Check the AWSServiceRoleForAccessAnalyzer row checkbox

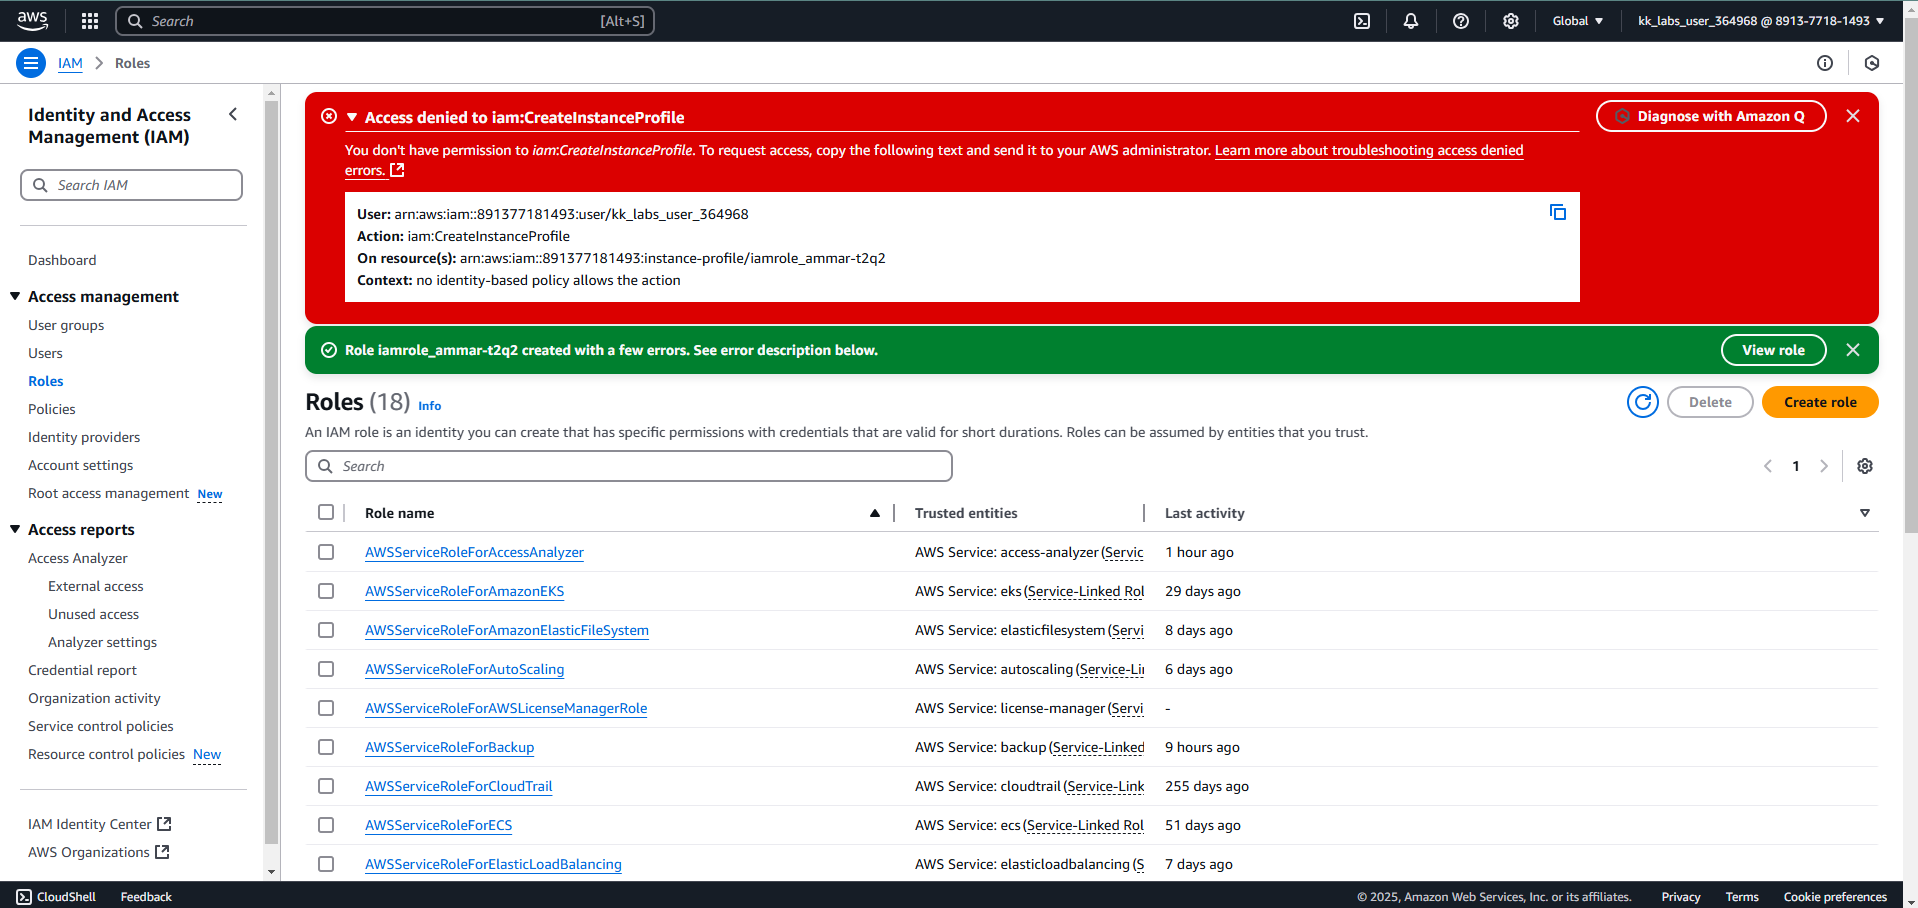pos(326,552)
